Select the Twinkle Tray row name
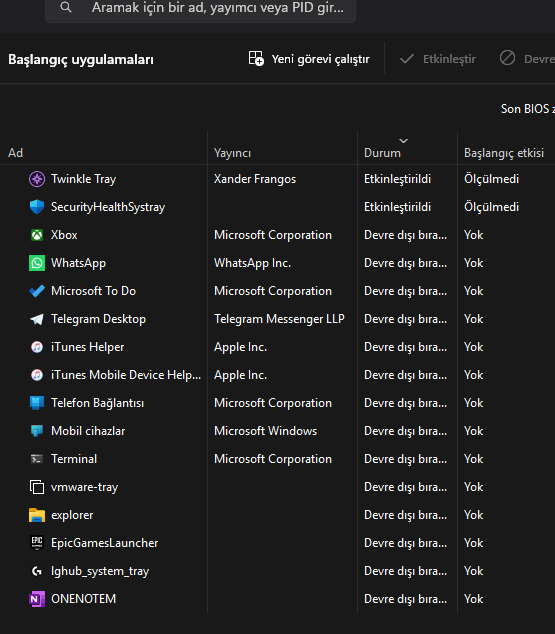Screen dimensions: 555x634 click(x=83, y=179)
